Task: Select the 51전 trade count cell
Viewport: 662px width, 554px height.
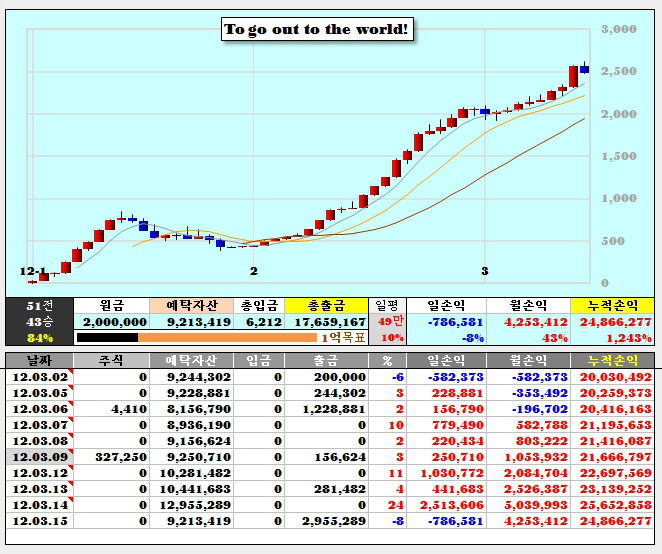Action: point(39,306)
